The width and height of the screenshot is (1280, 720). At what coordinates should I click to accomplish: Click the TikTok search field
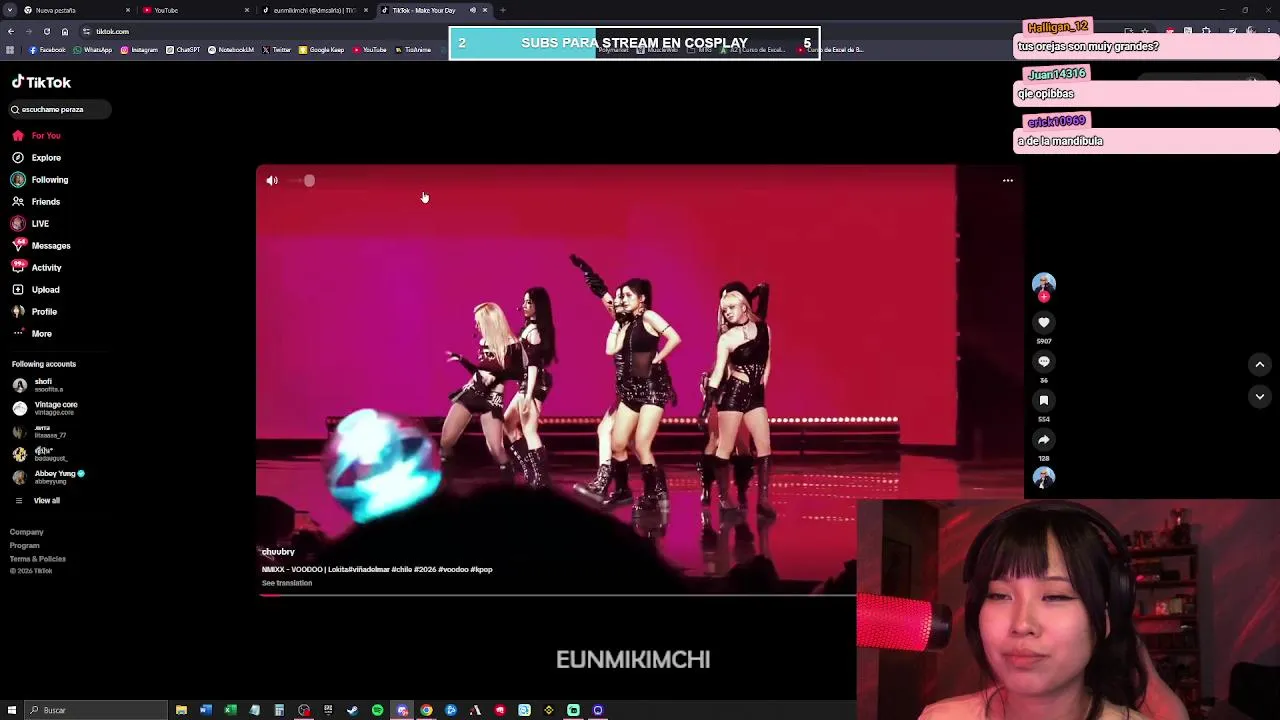(x=60, y=109)
